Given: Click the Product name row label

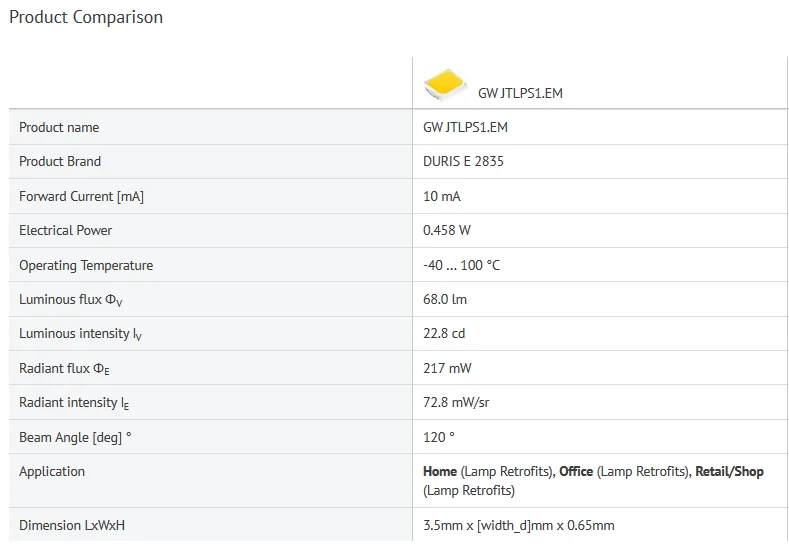Looking at the screenshot, I should click(x=59, y=127).
